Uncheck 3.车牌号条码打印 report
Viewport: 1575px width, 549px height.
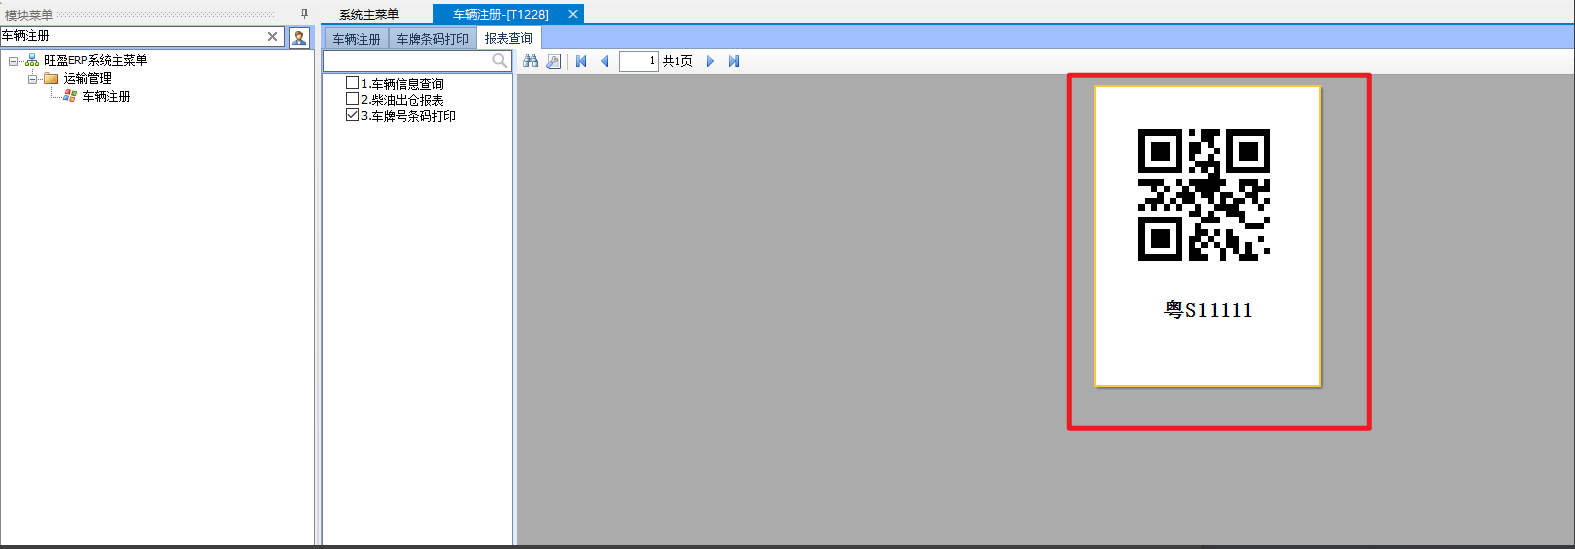[352, 115]
